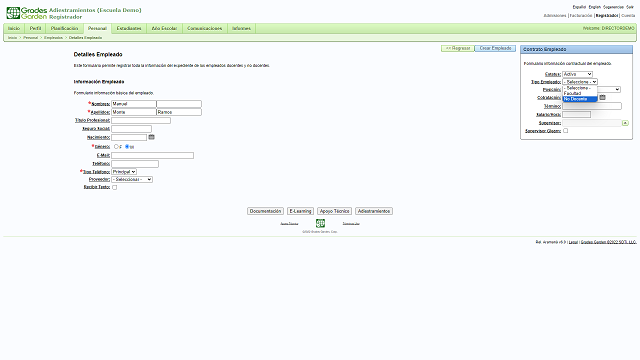Click the Supervisor text field
Image resolution: width=640 pixels, height=360 pixels.
(x=592, y=123)
